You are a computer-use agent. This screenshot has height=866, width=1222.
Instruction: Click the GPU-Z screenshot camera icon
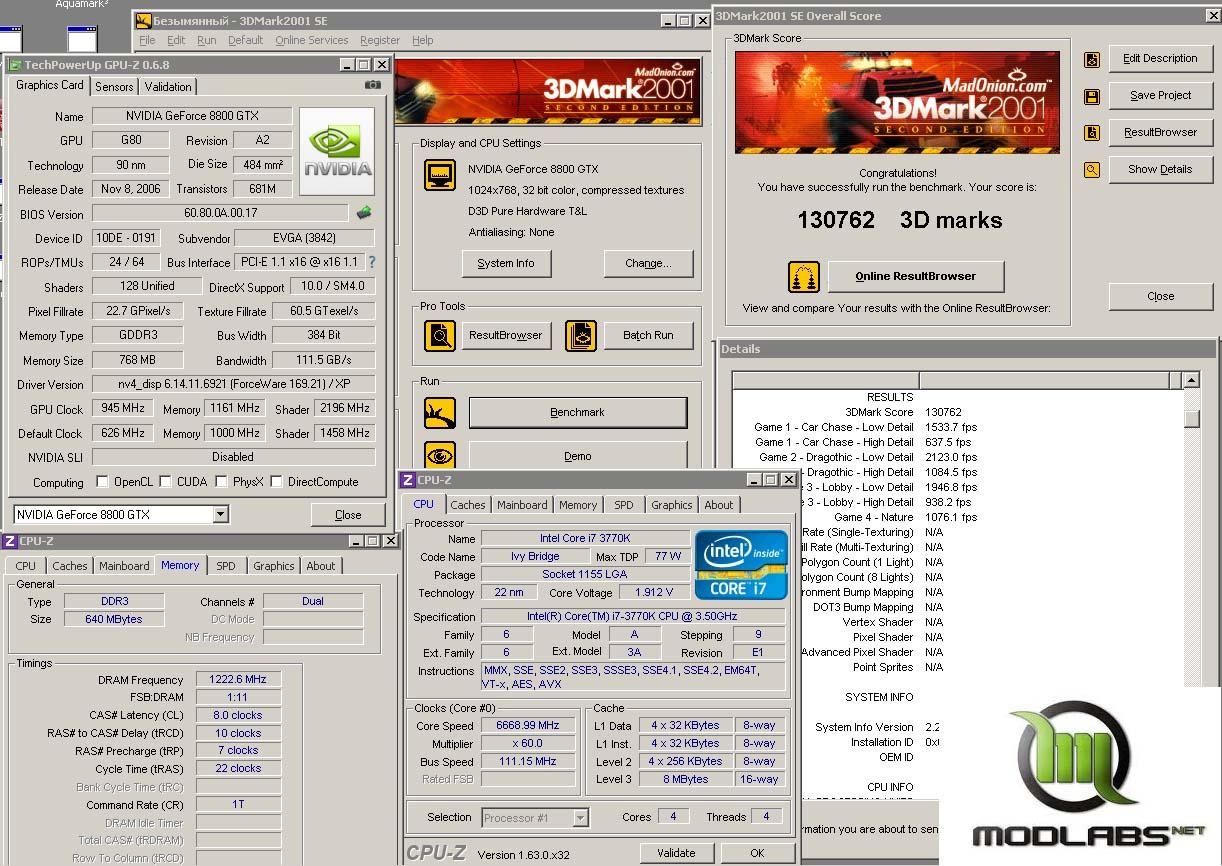(373, 86)
